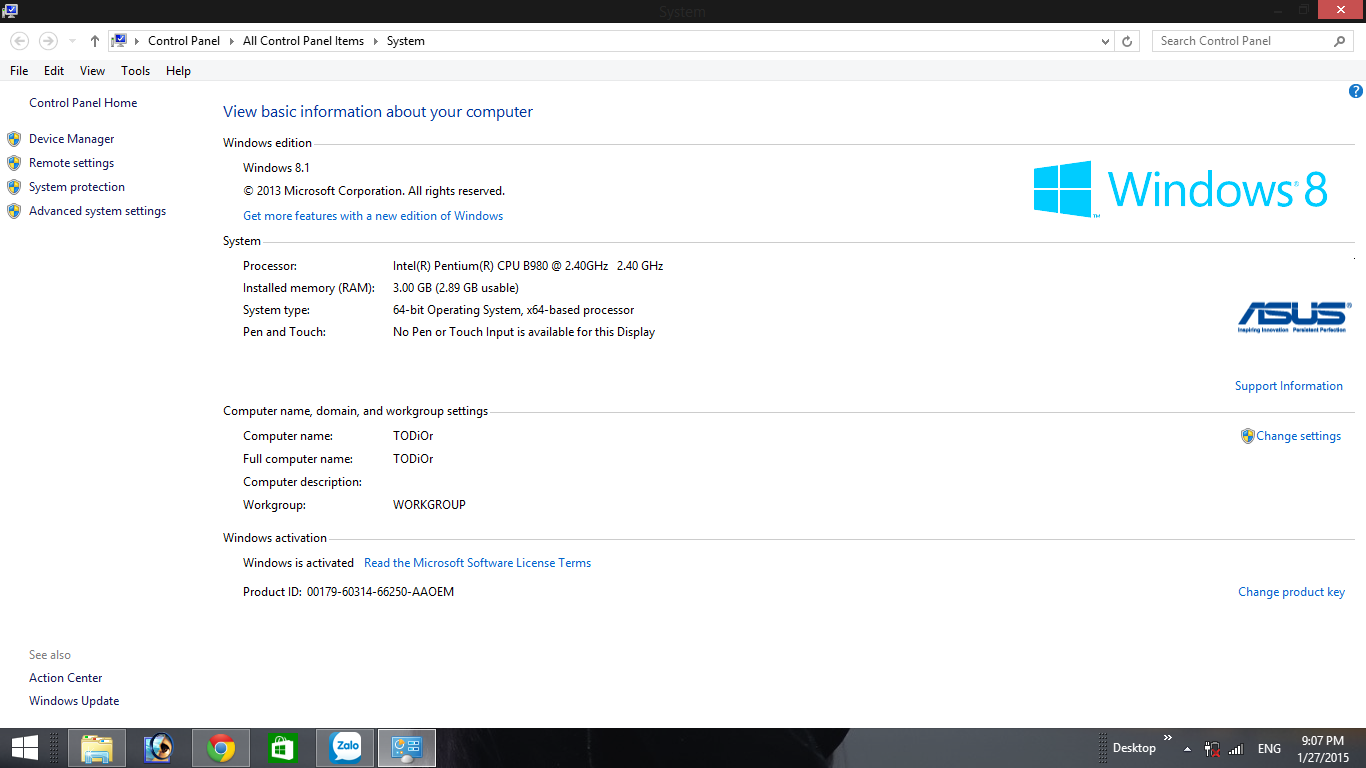Open Windows Store taskbar icon

283,748
